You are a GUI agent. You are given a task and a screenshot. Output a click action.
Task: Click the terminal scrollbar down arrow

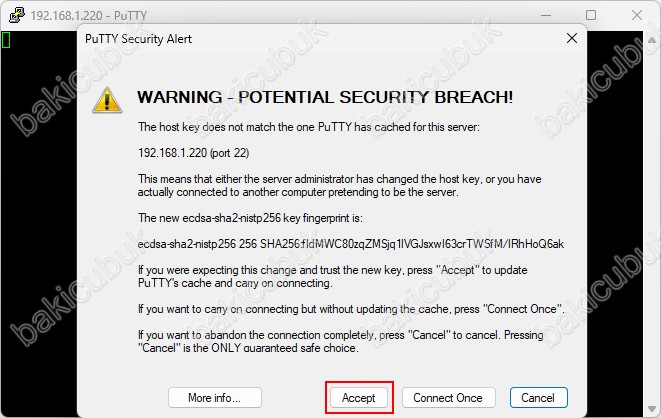click(x=652, y=409)
